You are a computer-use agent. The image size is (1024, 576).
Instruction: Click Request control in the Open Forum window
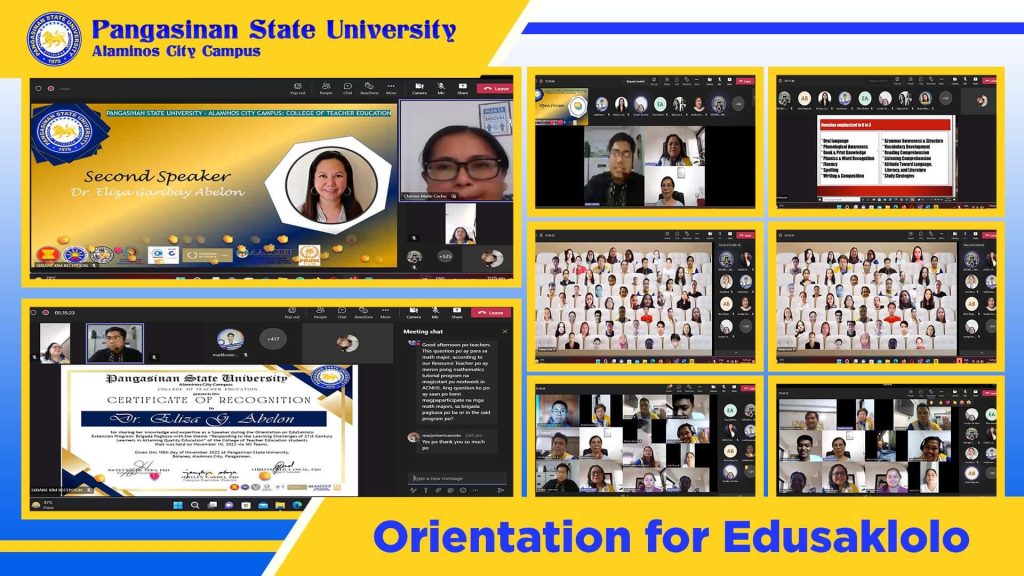tap(635, 81)
